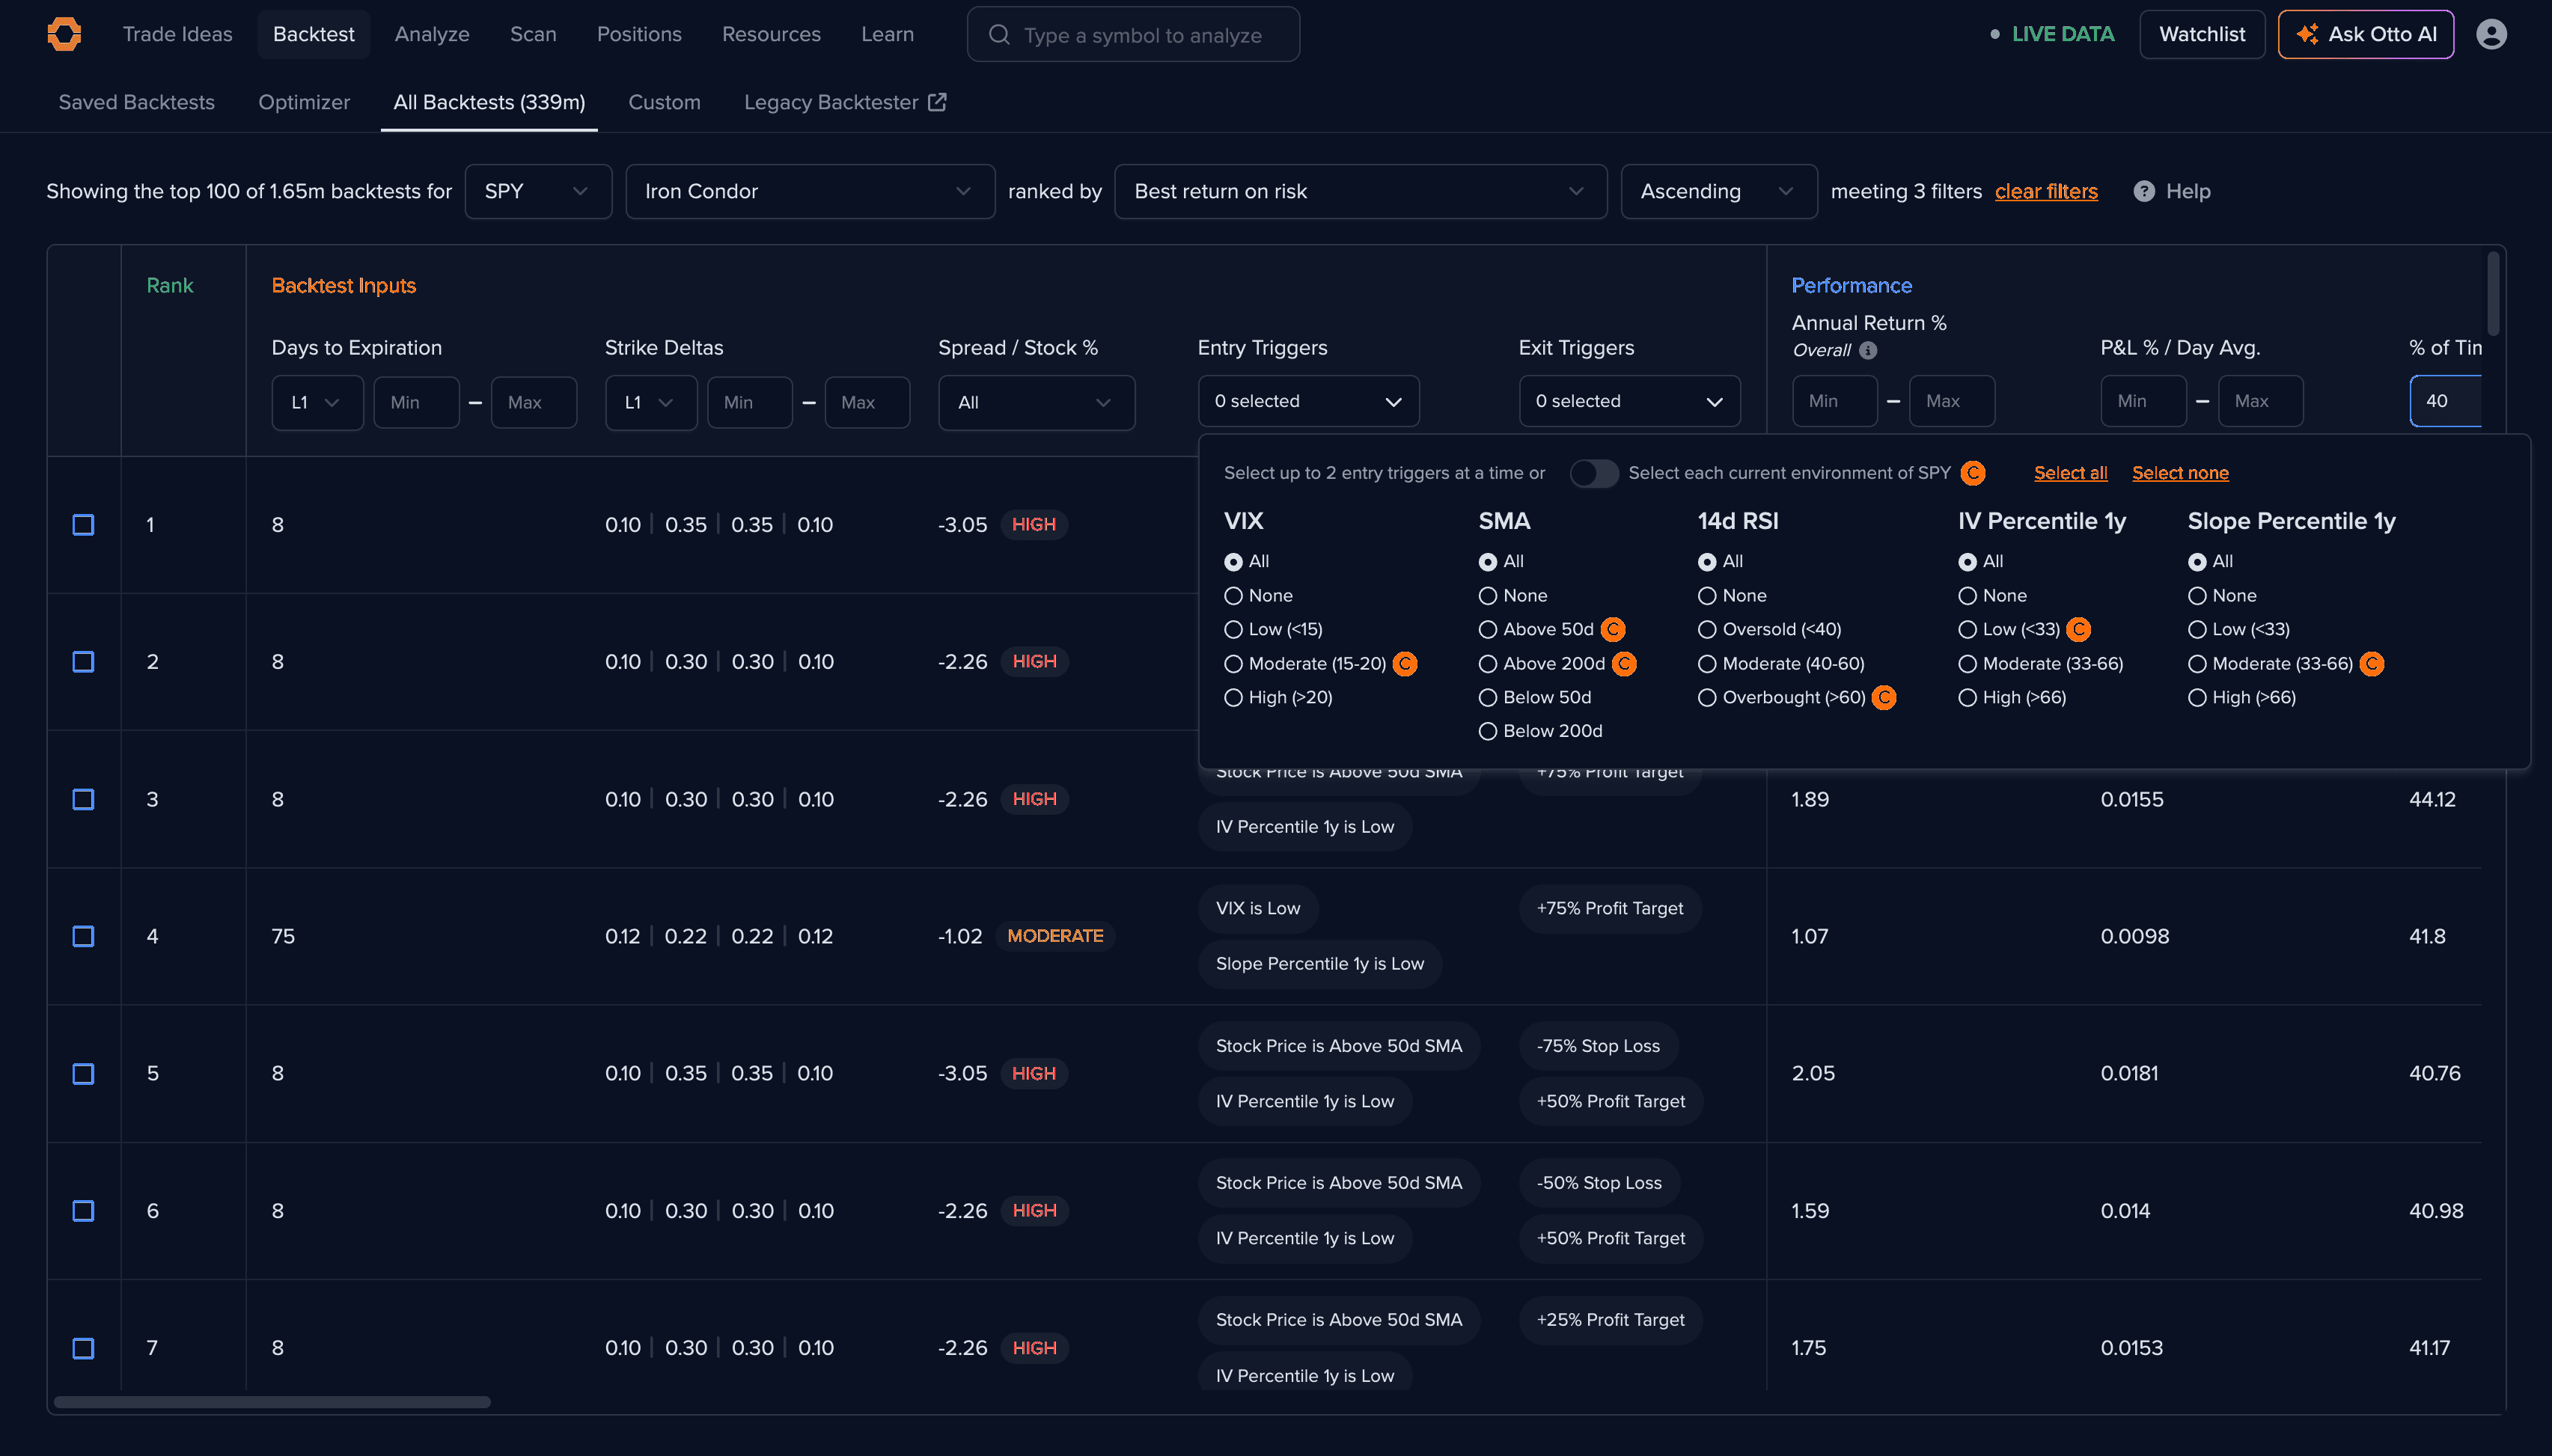Open Strike Deltas L1 dropdown
Viewport: 2552px width, 1456px height.
coord(651,402)
